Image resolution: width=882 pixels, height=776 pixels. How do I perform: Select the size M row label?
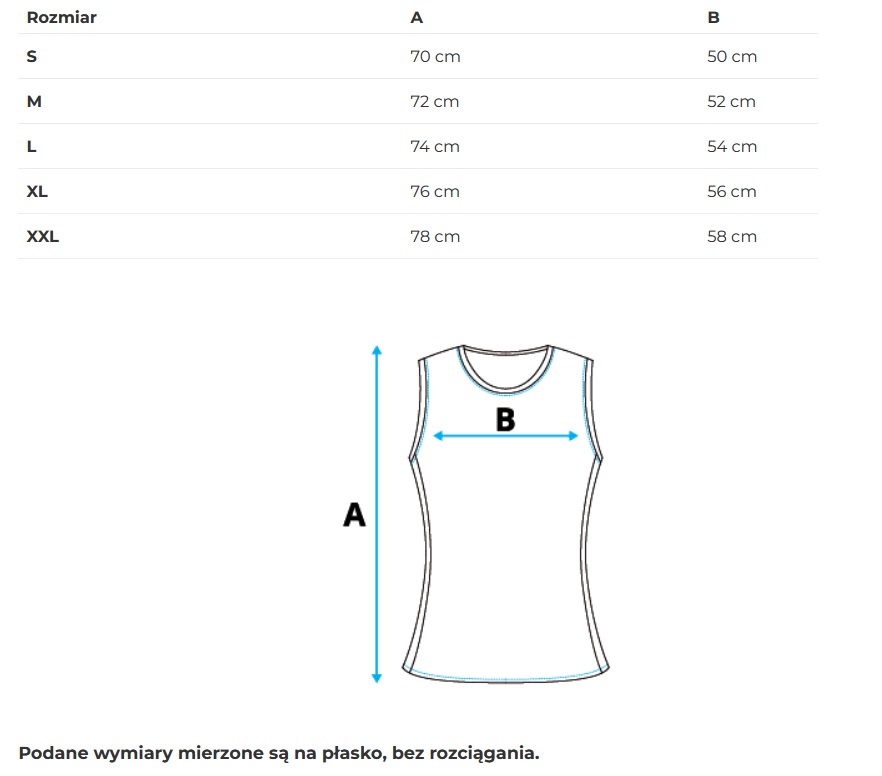click(x=34, y=102)
